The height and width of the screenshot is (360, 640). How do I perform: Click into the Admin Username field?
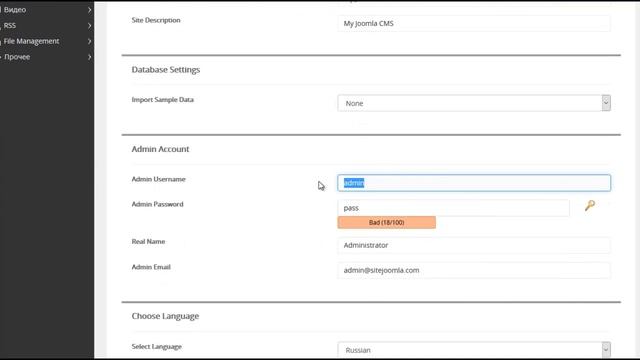tap(474, 183)
